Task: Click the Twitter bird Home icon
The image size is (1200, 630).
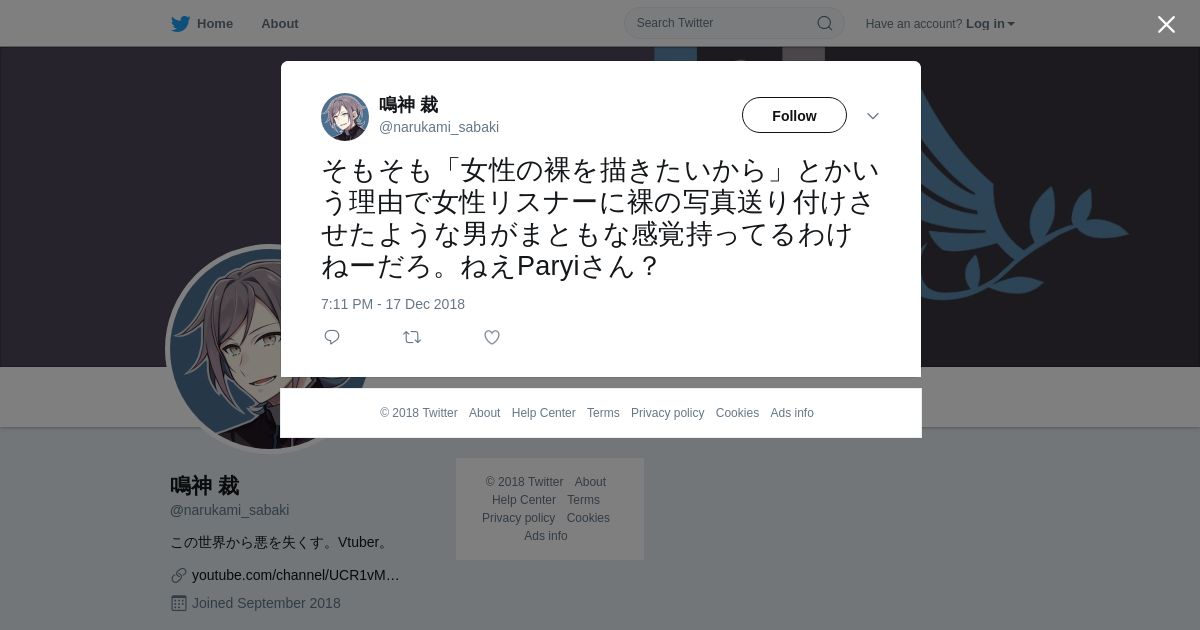Action: pyautogui.click(x=180, y=23)
